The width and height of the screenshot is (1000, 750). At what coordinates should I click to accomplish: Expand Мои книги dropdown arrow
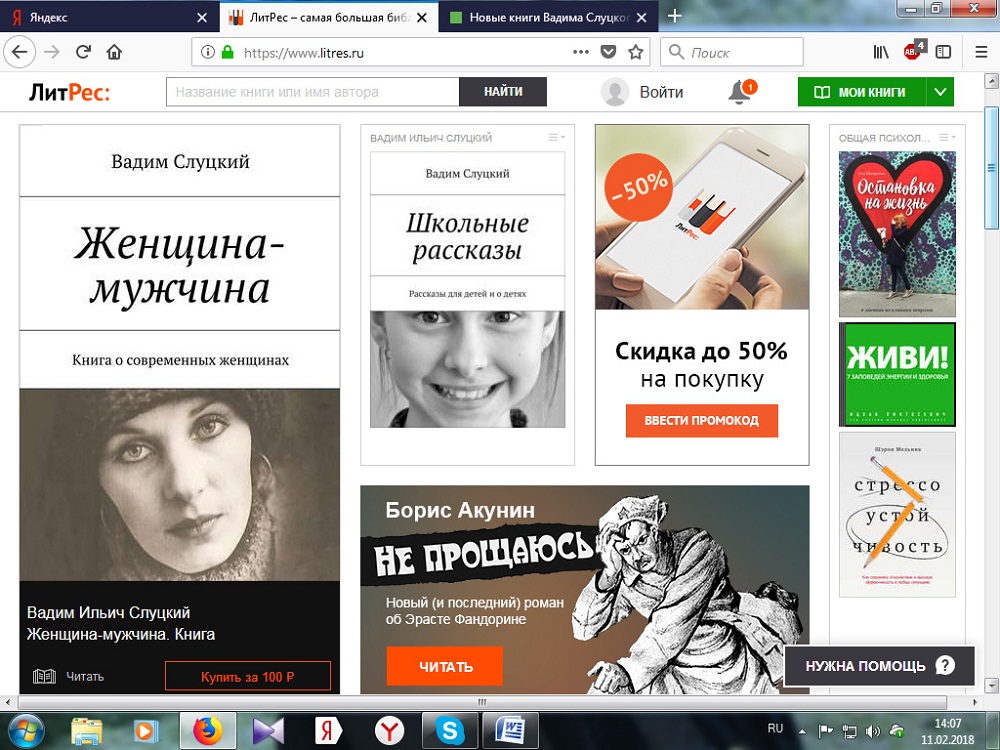click(940, 92)
